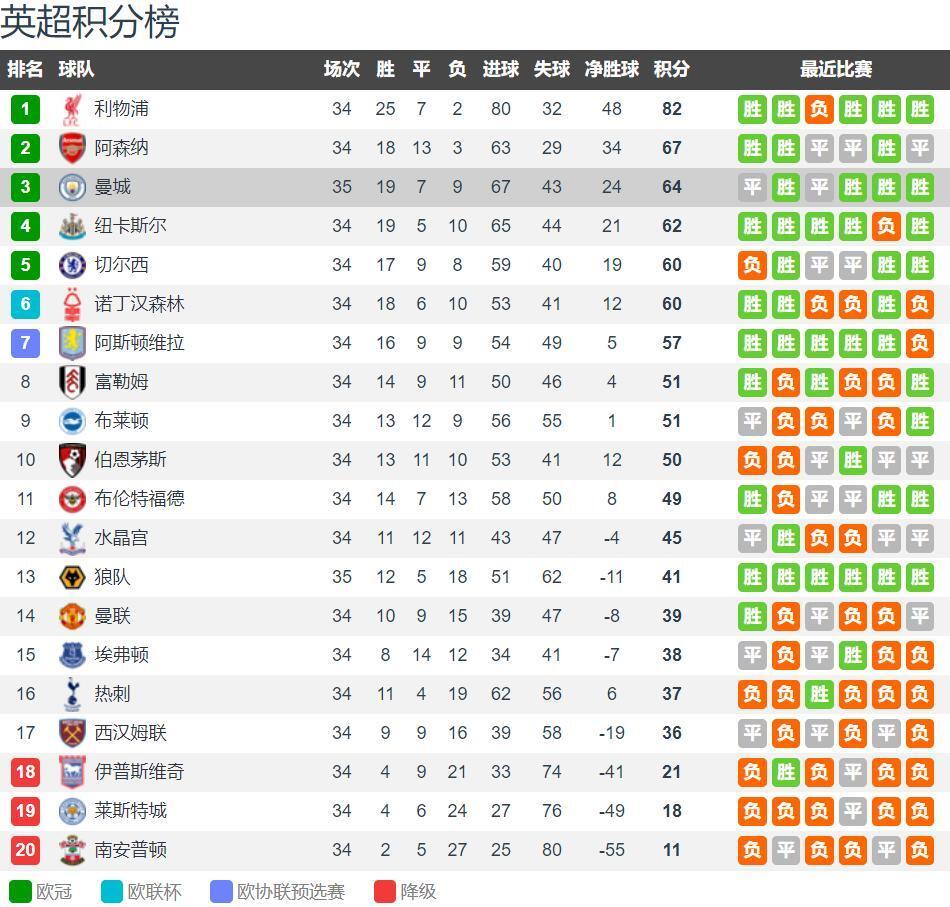This screenshot has width=950, height=907.
Task: Click Liverpool's orange 负 recent match badge
Action: coord(819,109)
